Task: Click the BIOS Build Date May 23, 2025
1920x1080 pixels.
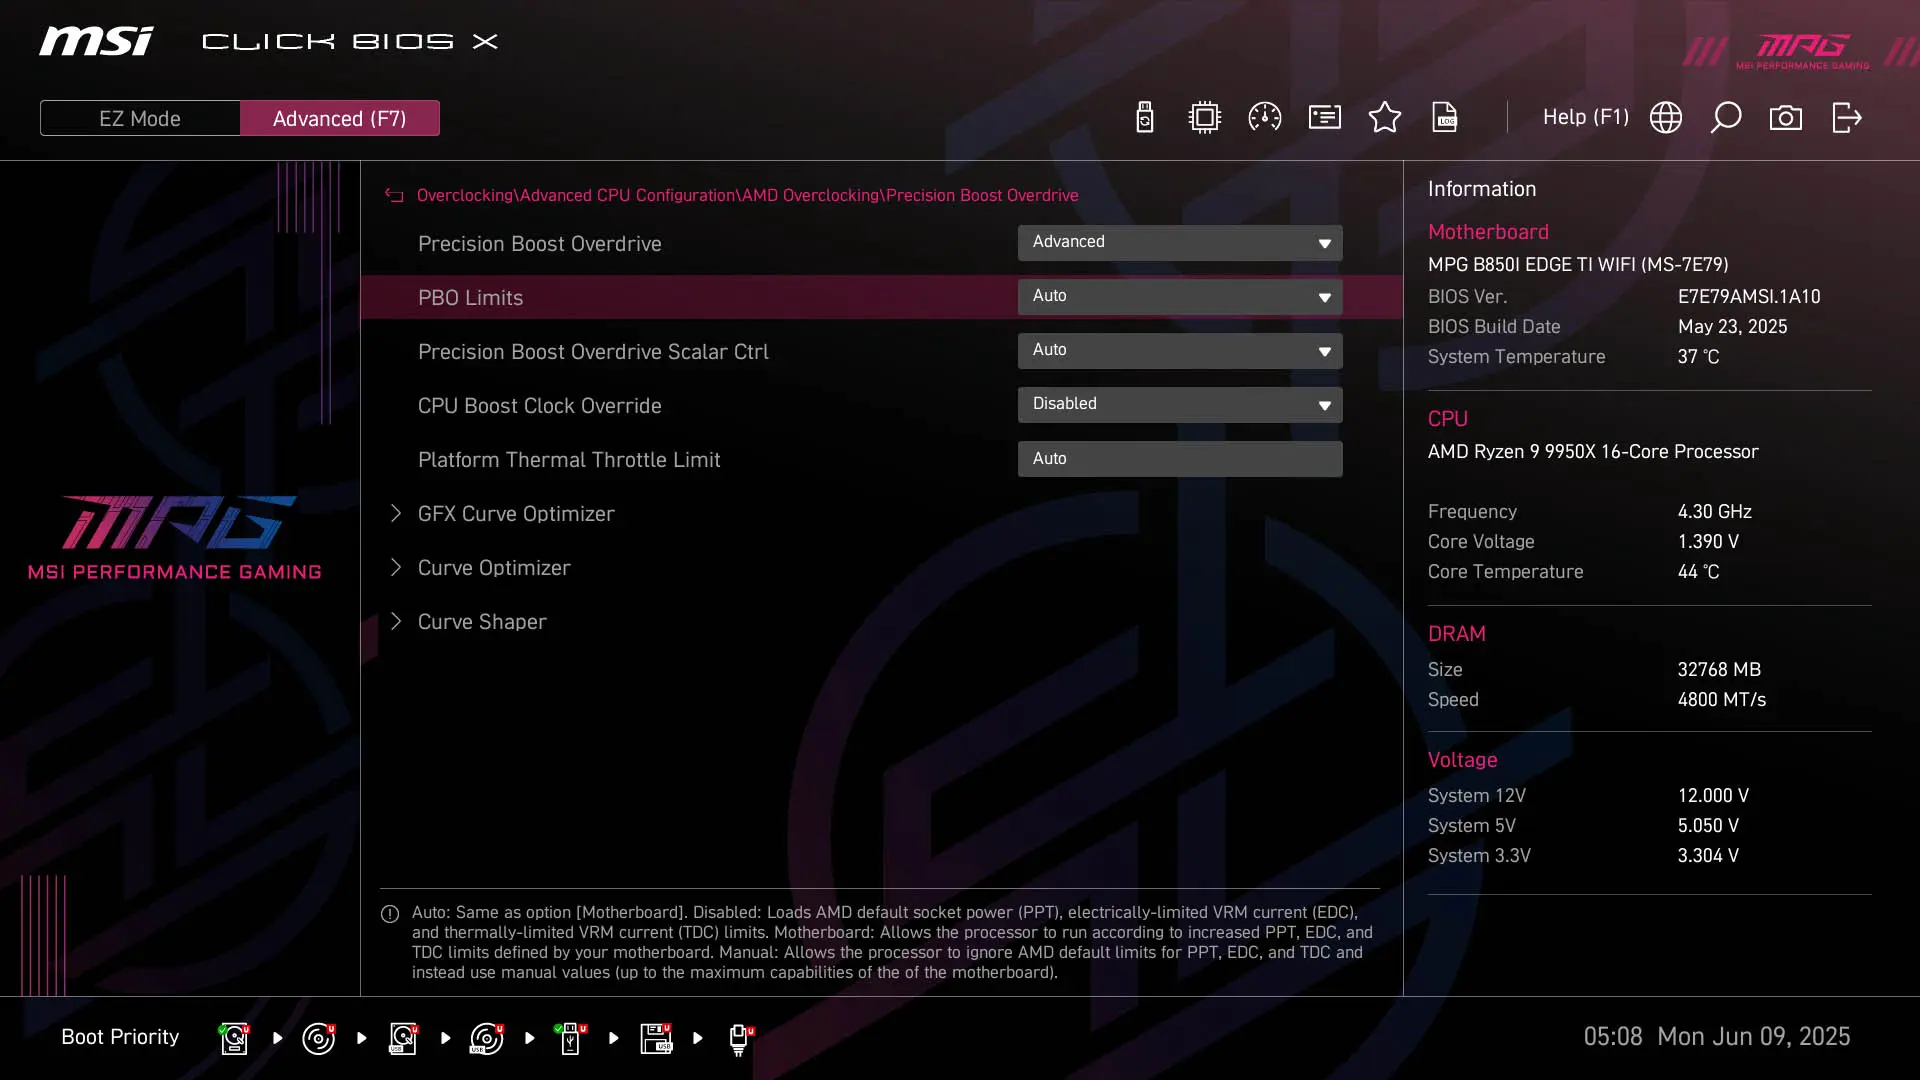Action: tap(1733, 326)
